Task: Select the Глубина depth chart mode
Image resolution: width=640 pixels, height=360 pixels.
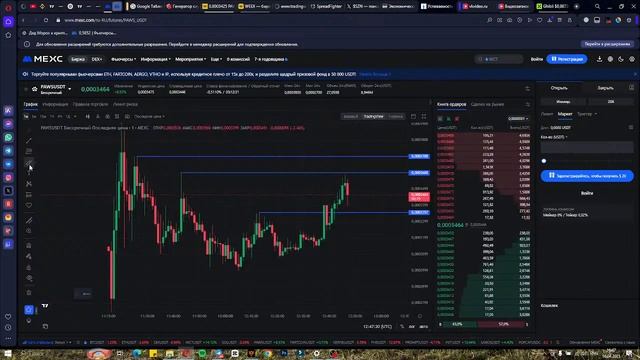Action: [395, 117]
